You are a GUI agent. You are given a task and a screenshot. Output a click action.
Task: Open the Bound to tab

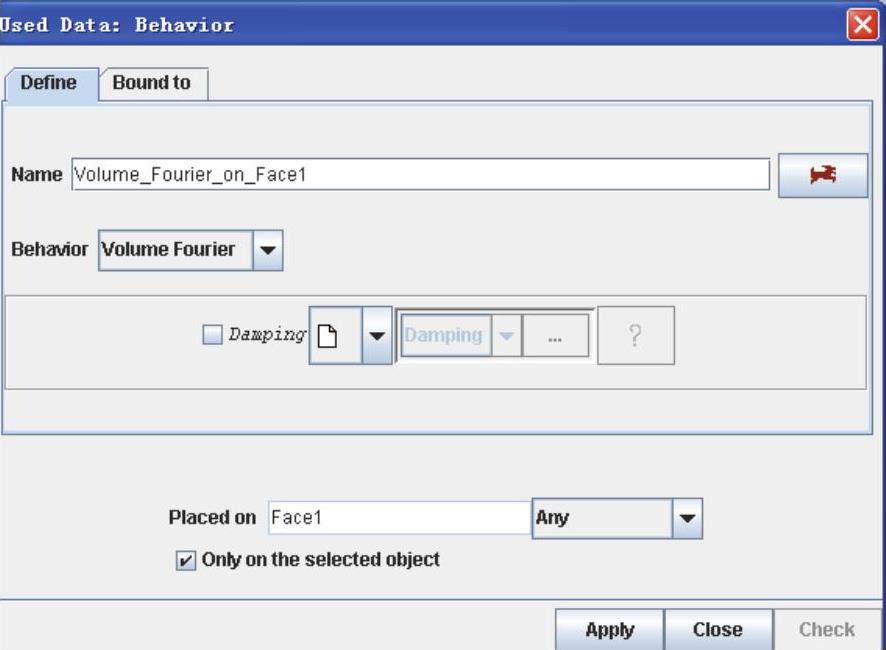(x=151, y=83)
